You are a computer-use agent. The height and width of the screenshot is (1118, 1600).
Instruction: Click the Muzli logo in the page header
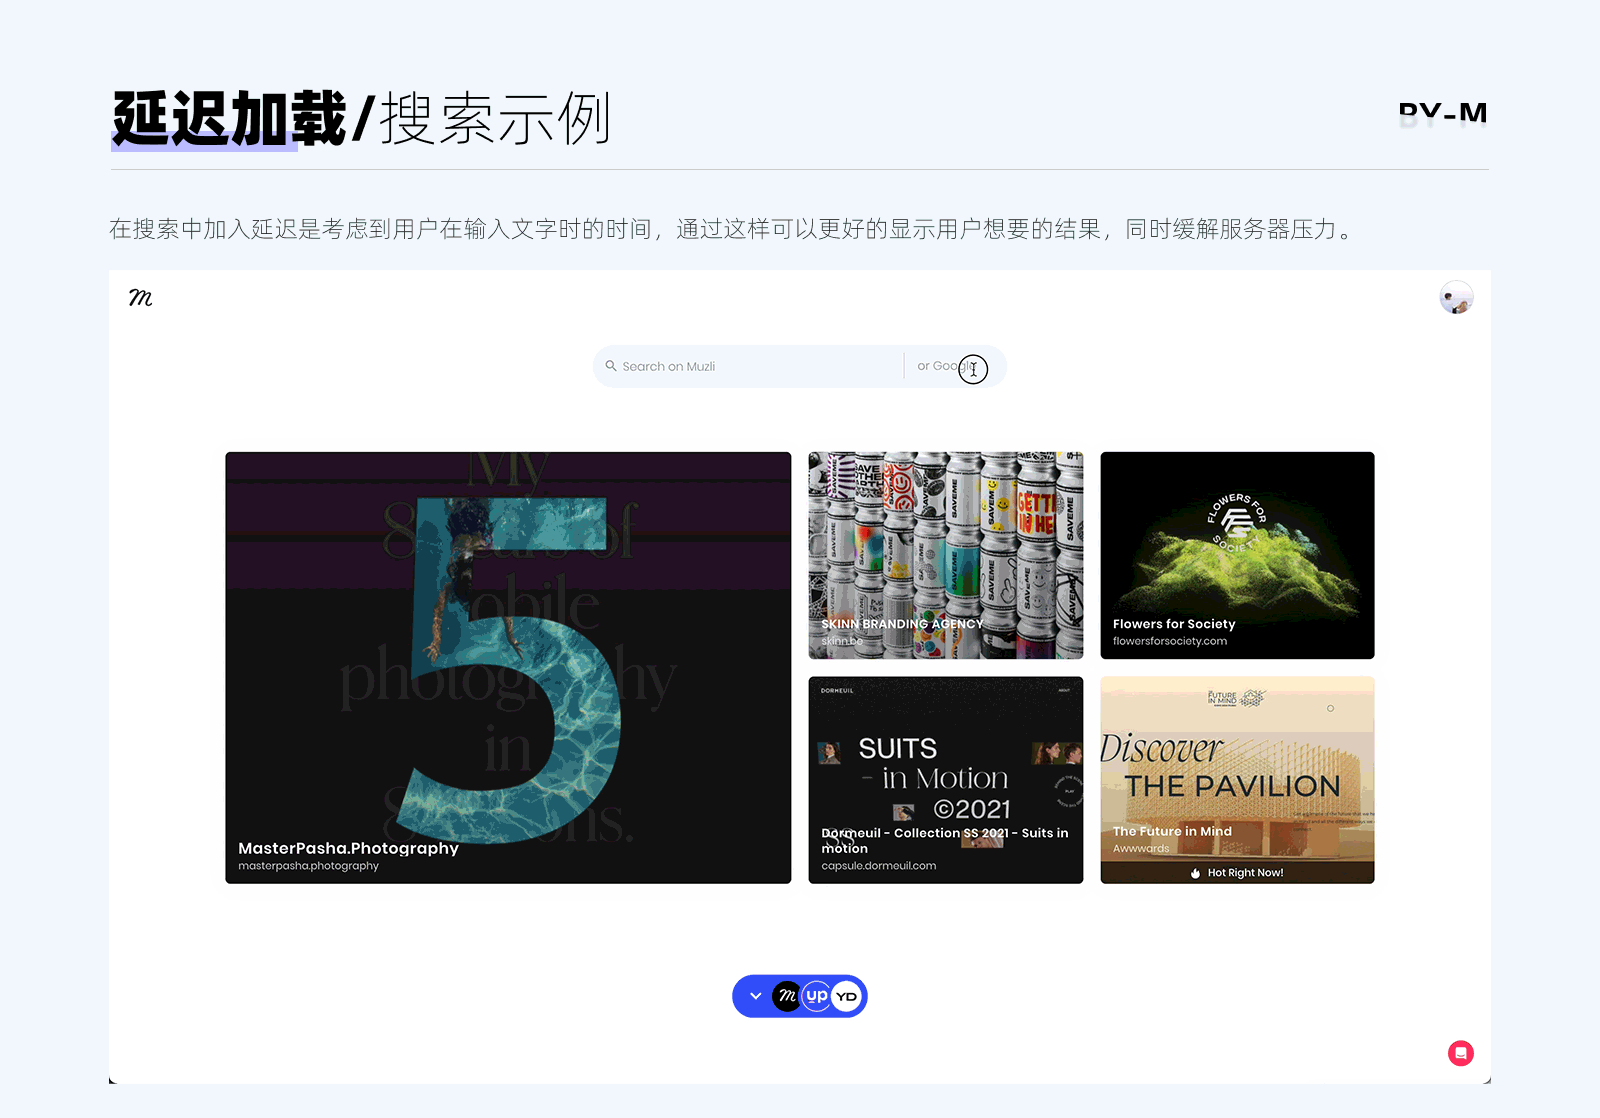point(141,298)
